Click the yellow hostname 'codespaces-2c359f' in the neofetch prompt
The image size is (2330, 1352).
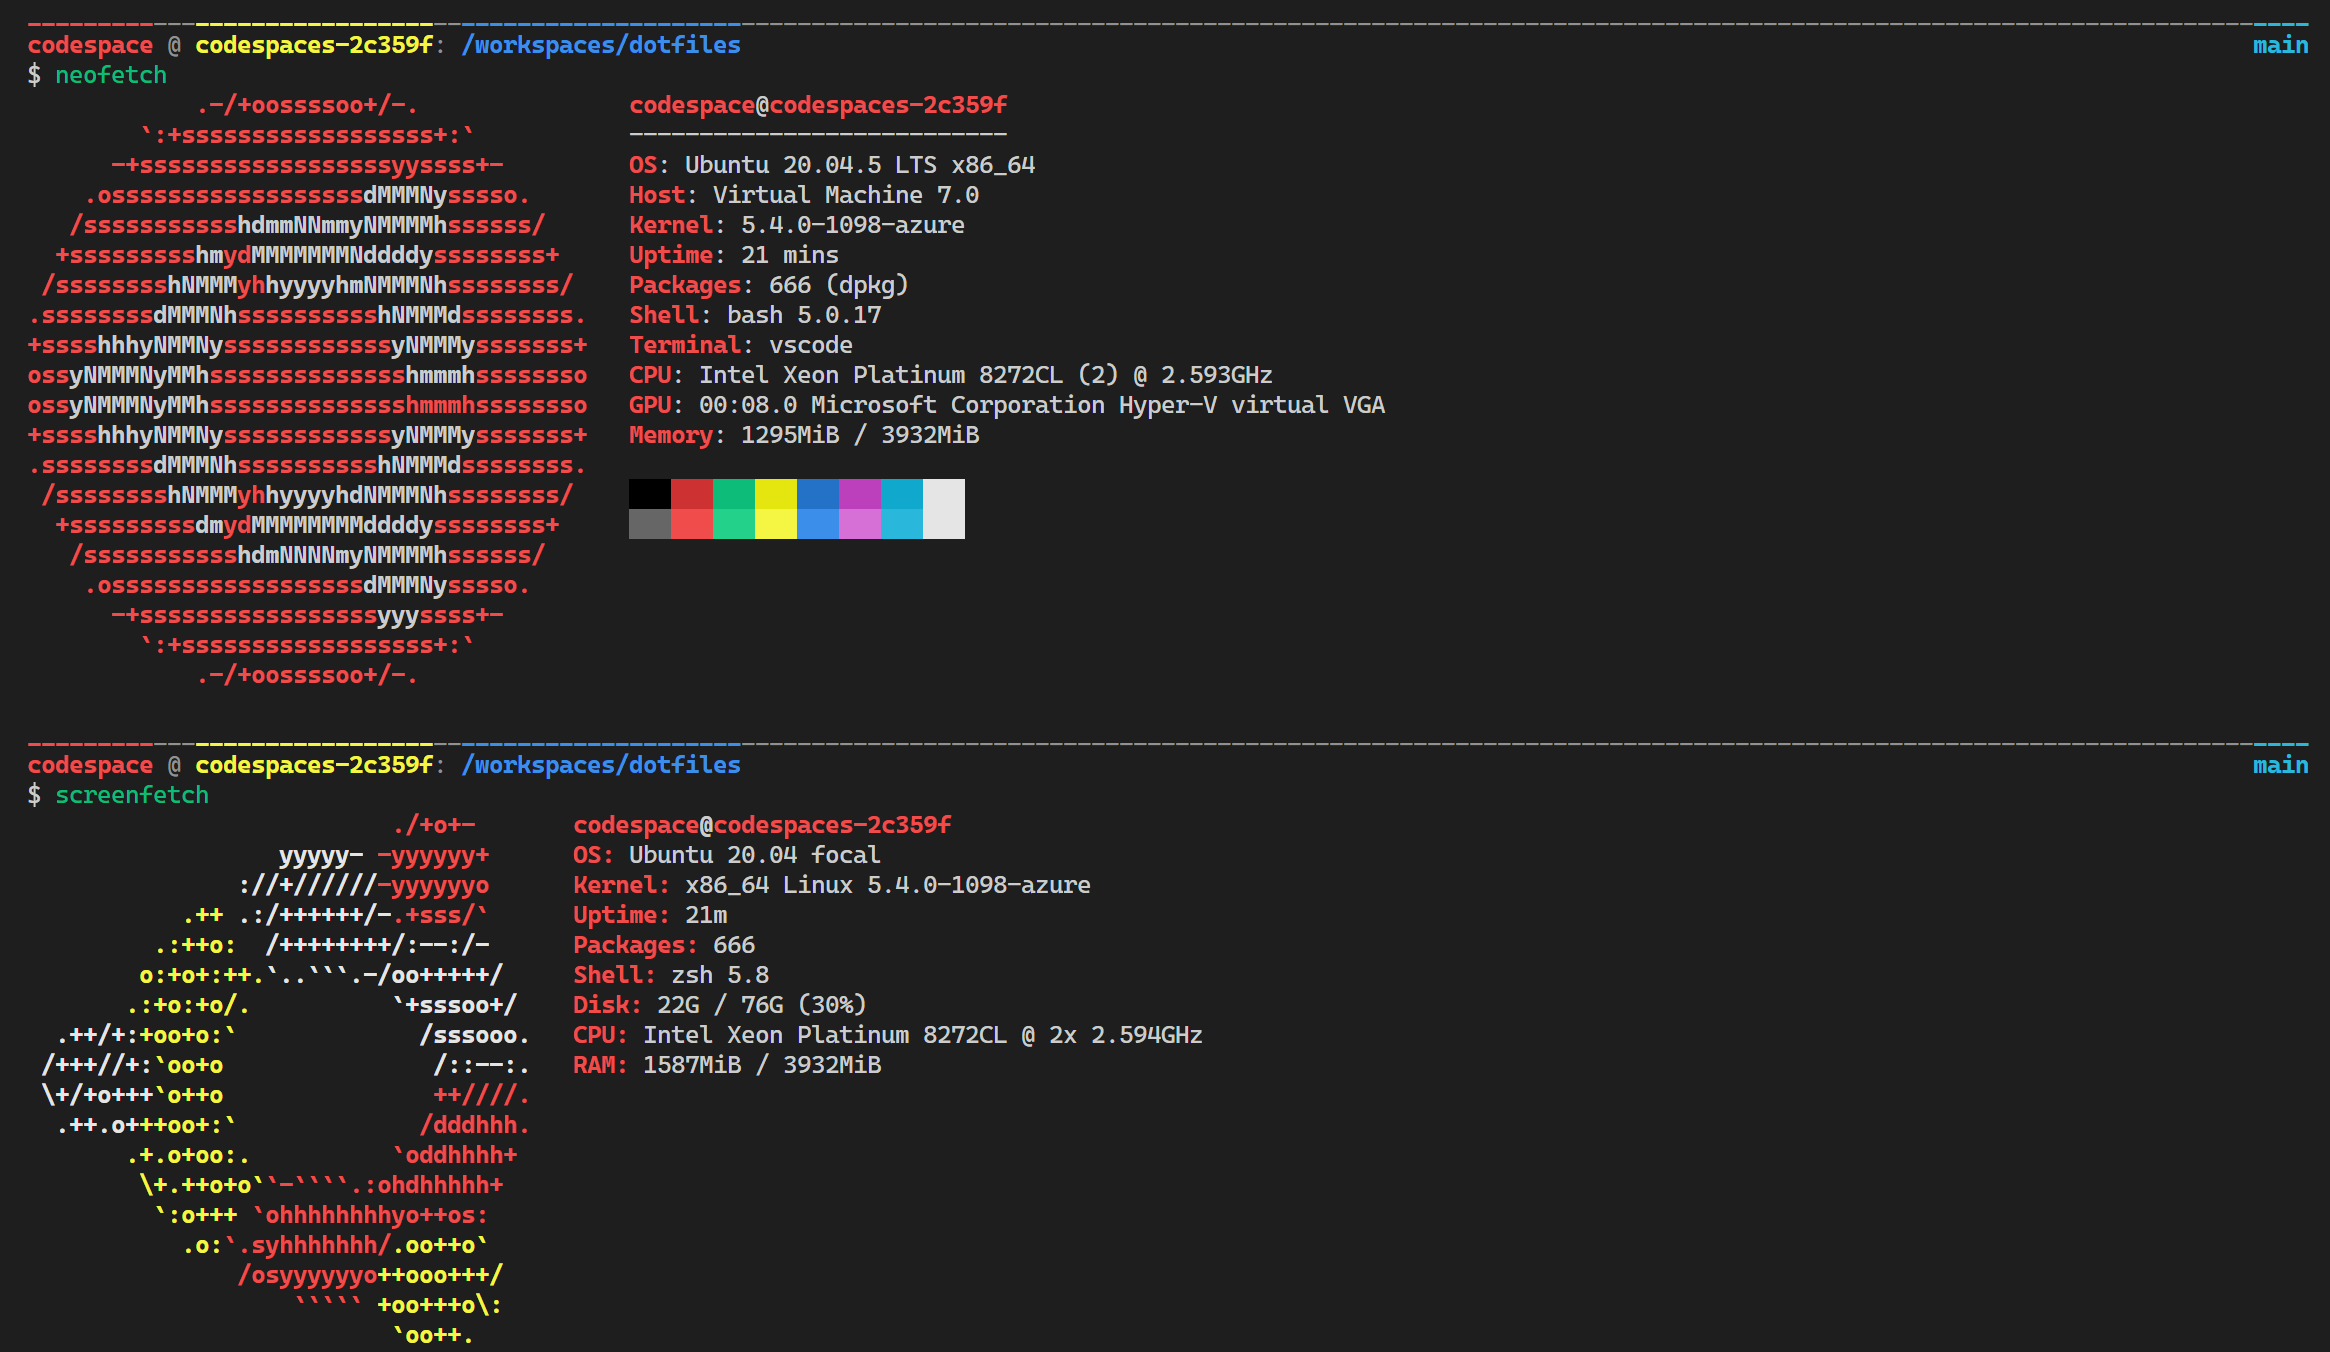(x=314, y=45)
